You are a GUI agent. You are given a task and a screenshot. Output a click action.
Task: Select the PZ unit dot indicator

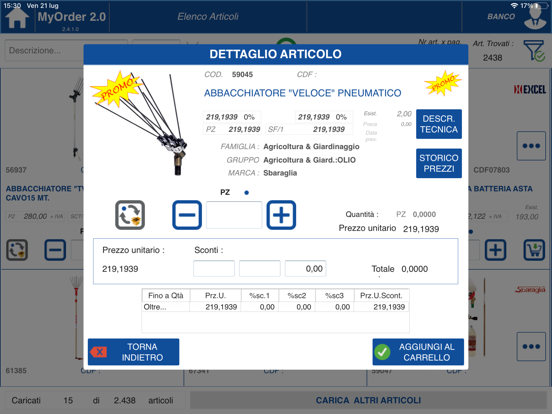coord(246,193)
